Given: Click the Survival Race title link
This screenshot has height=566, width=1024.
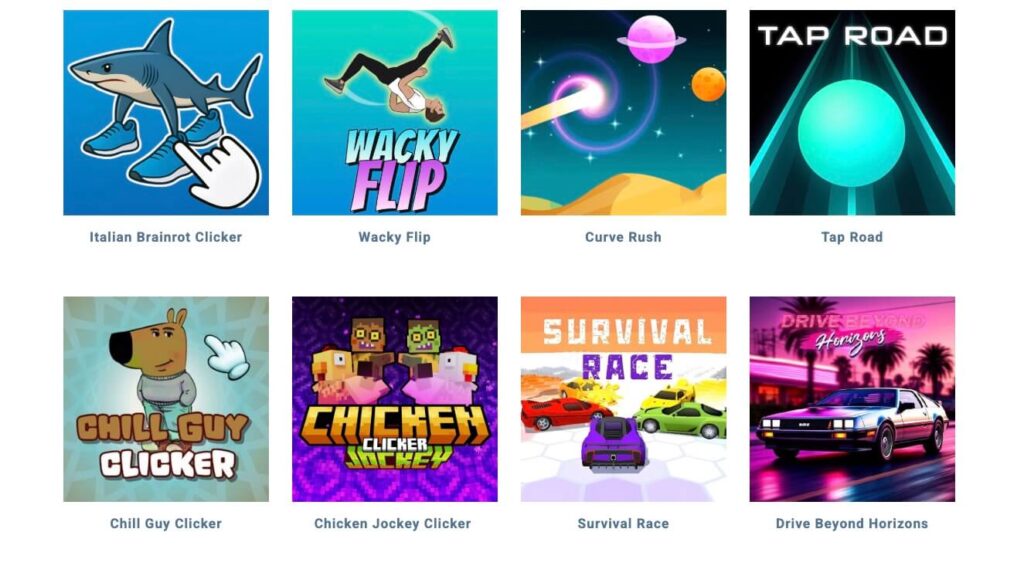Looking at the screenshot, I should (x=623, y=524).
